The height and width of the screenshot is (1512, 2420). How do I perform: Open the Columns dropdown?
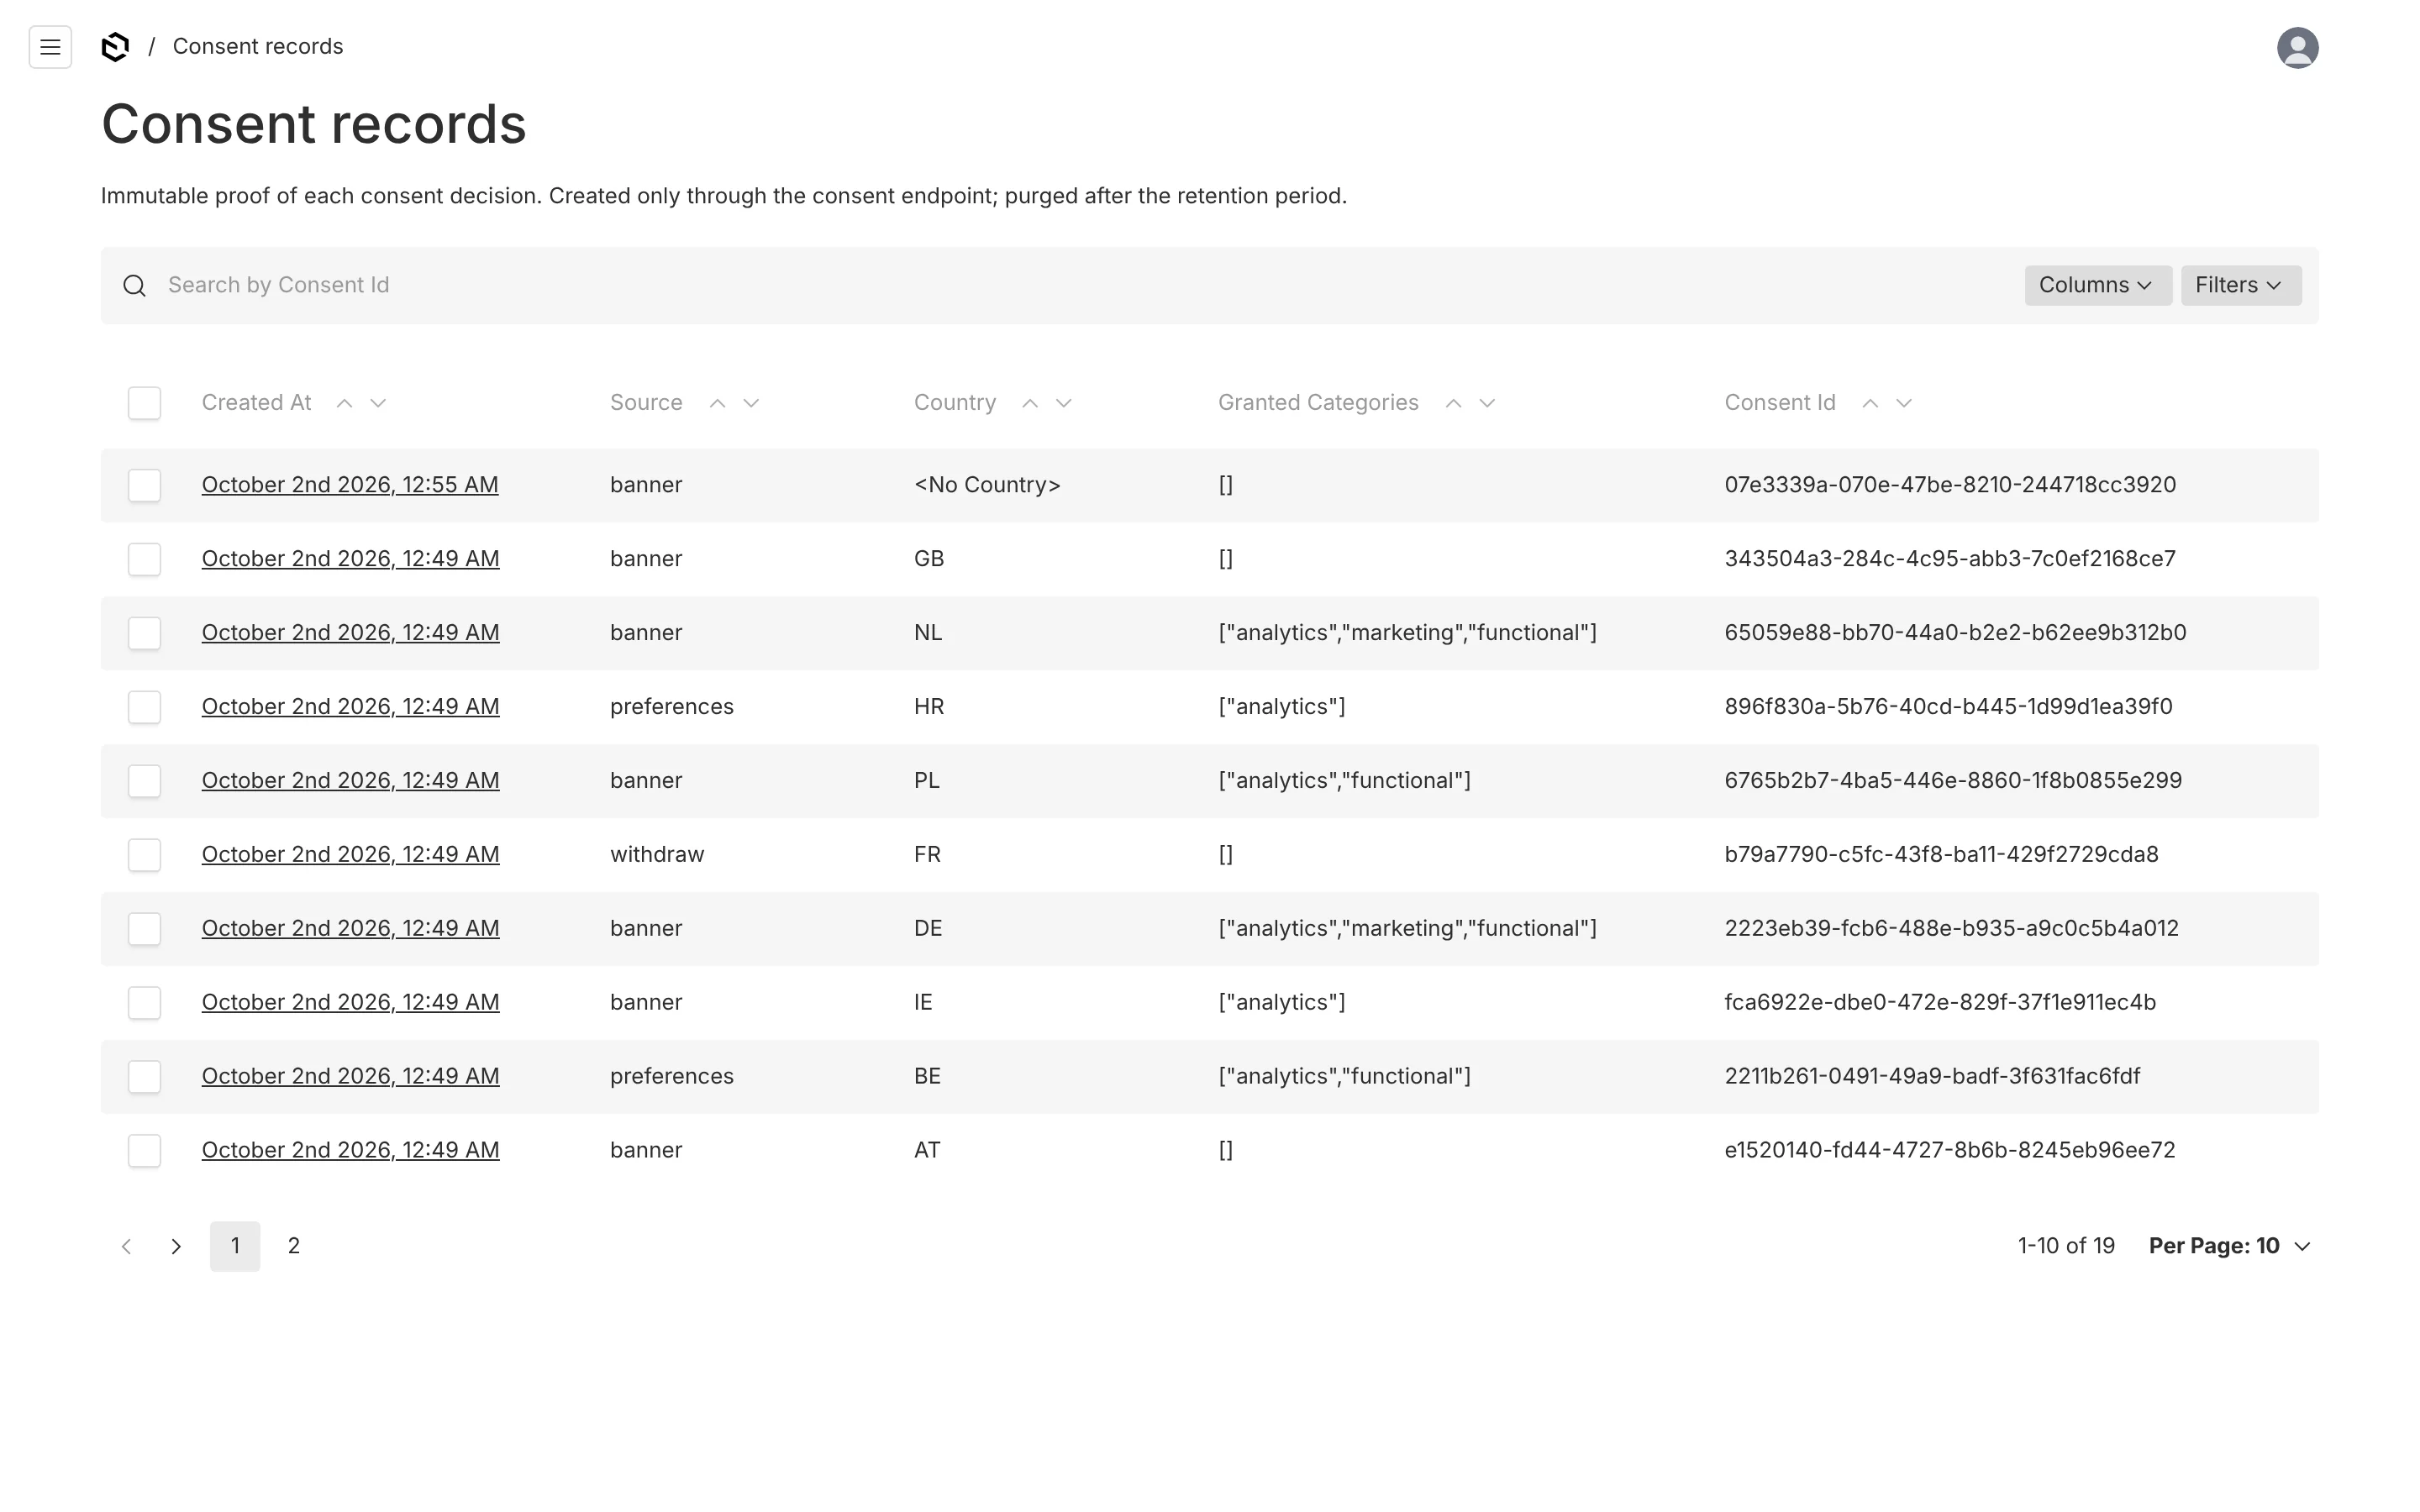2097,285
